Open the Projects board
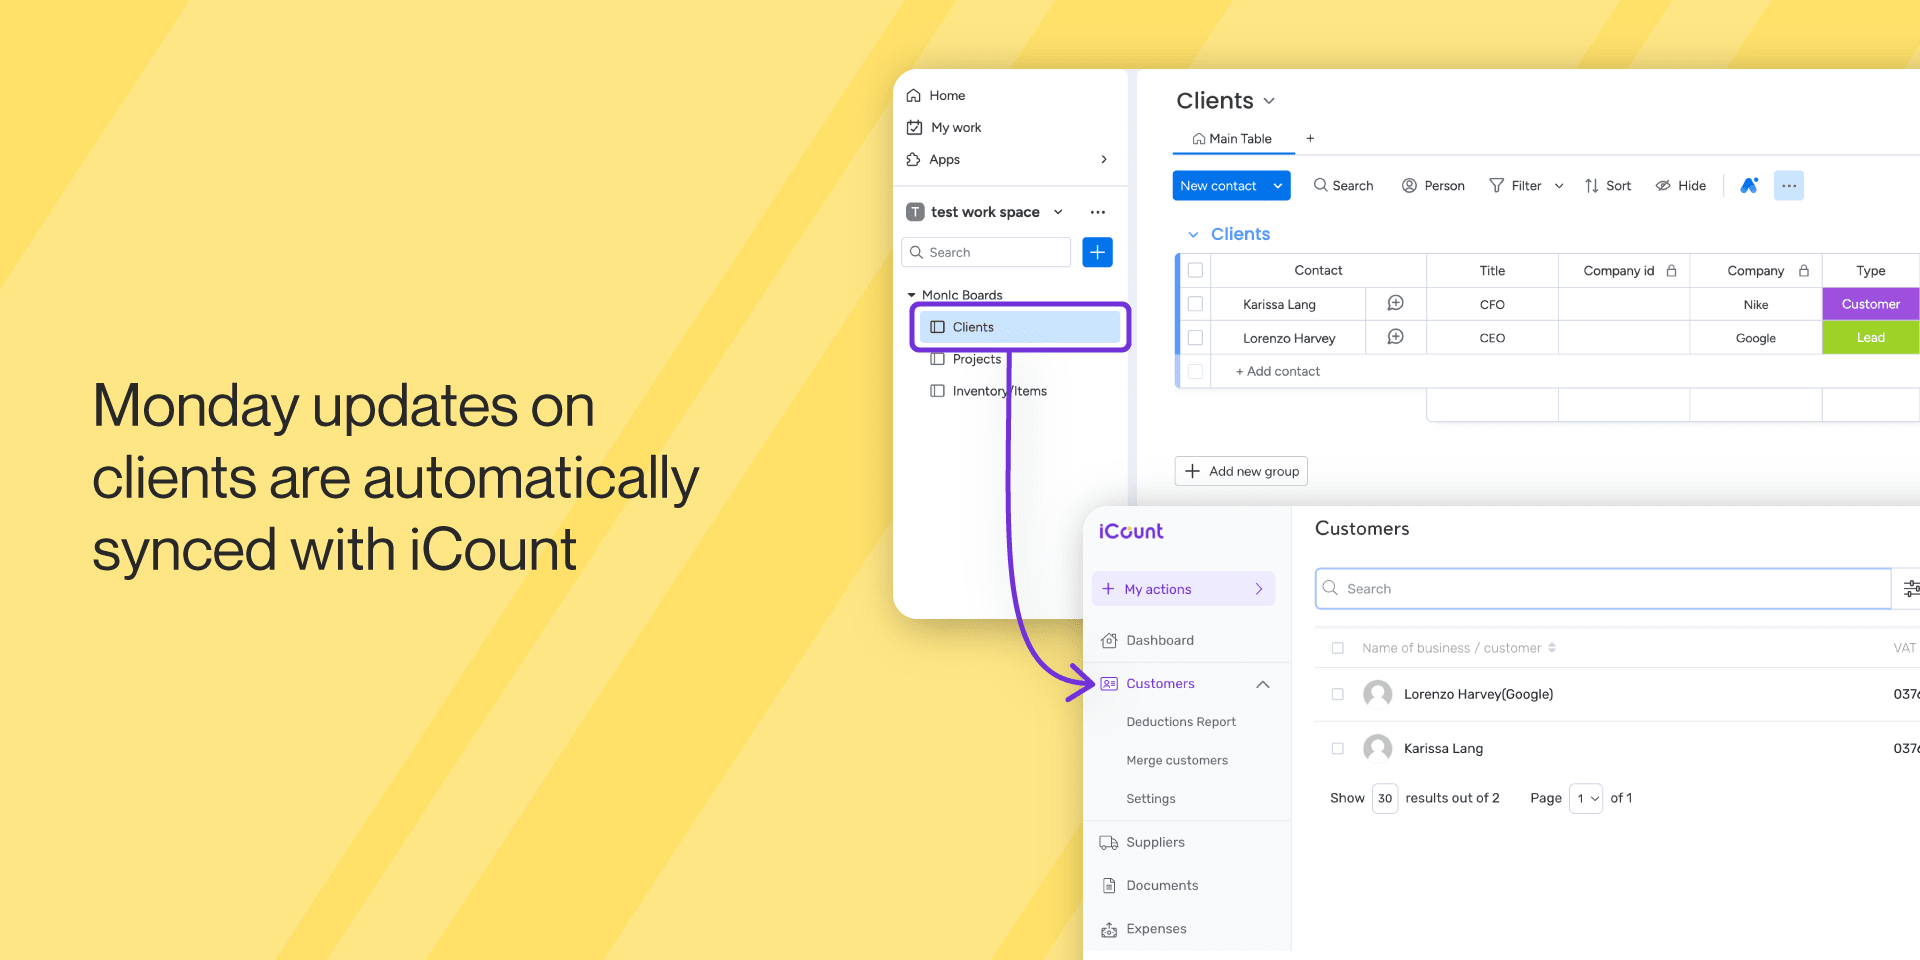Screen dimensions: 1920x960 tap(966, 359)
